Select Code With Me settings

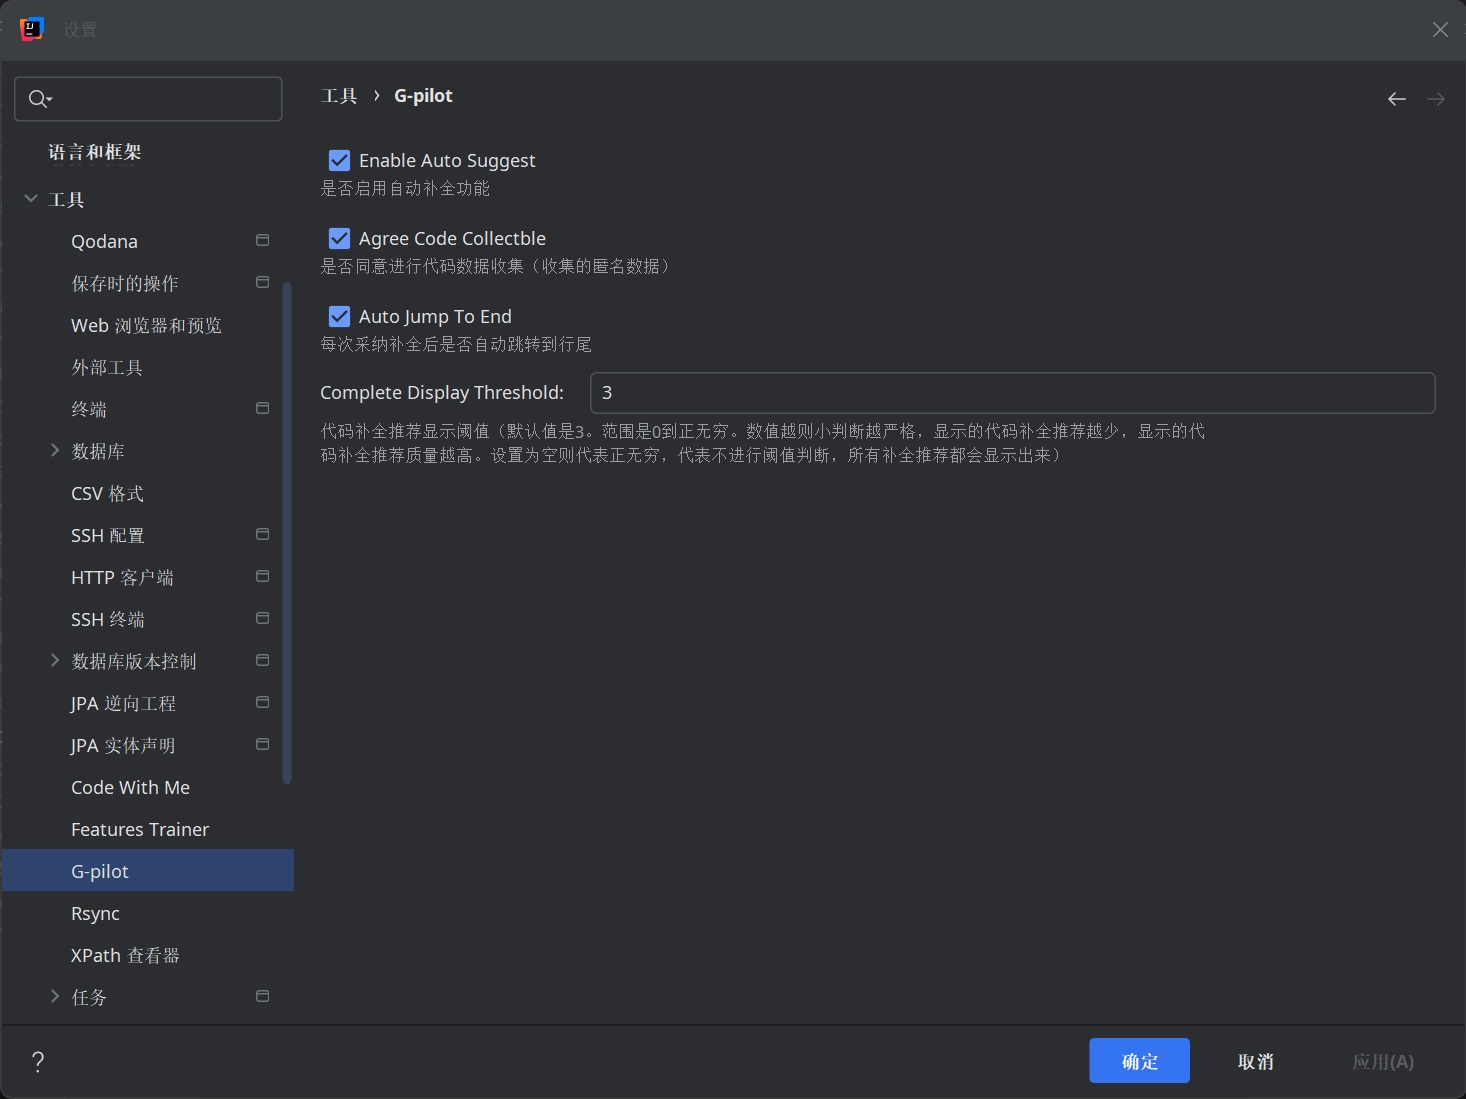[148, 787]
